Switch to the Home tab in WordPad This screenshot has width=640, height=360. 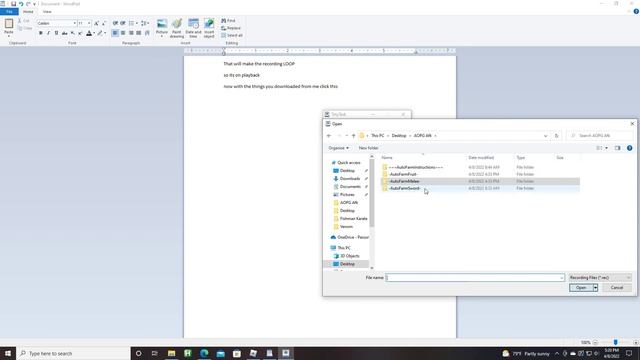pyautogui.click(x=28, y=11)
